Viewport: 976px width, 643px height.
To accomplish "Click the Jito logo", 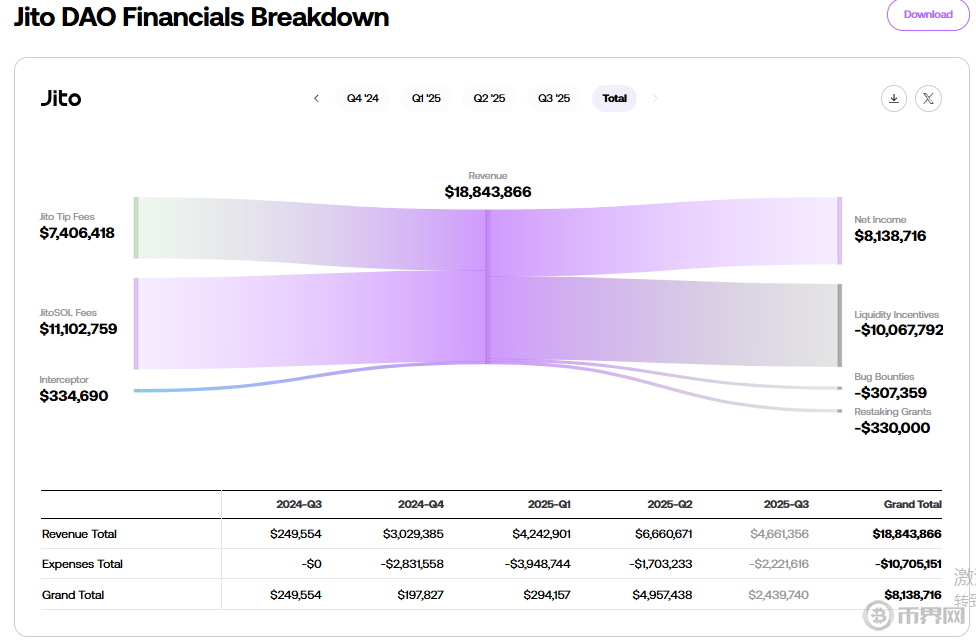I will pyautogui.click(x=61, y=98).
